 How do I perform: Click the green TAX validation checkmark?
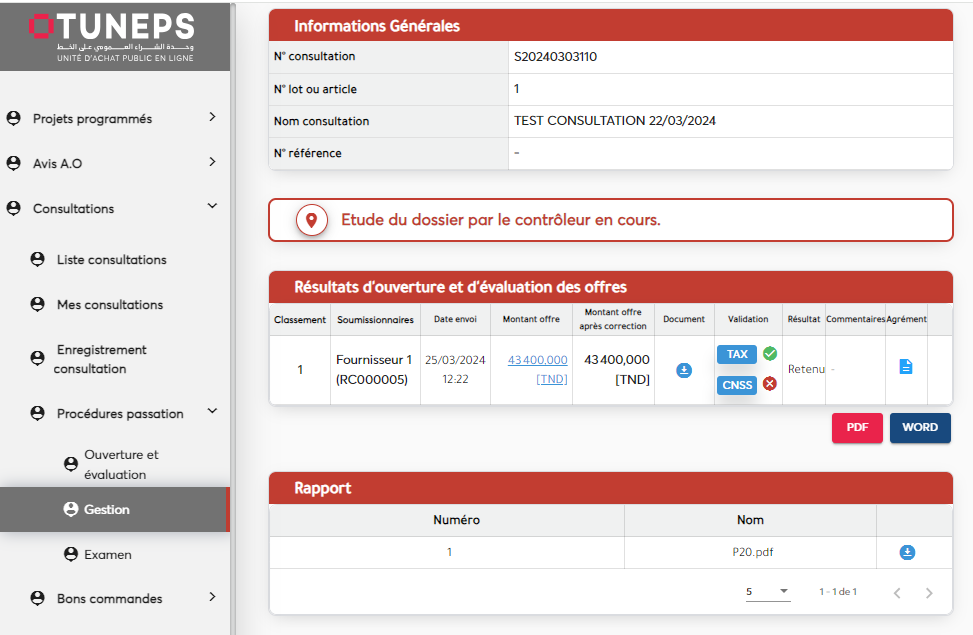769,354
